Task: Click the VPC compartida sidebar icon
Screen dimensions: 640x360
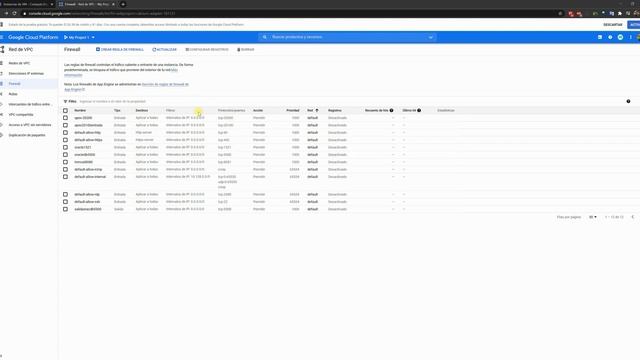Action: coord(2,115)
